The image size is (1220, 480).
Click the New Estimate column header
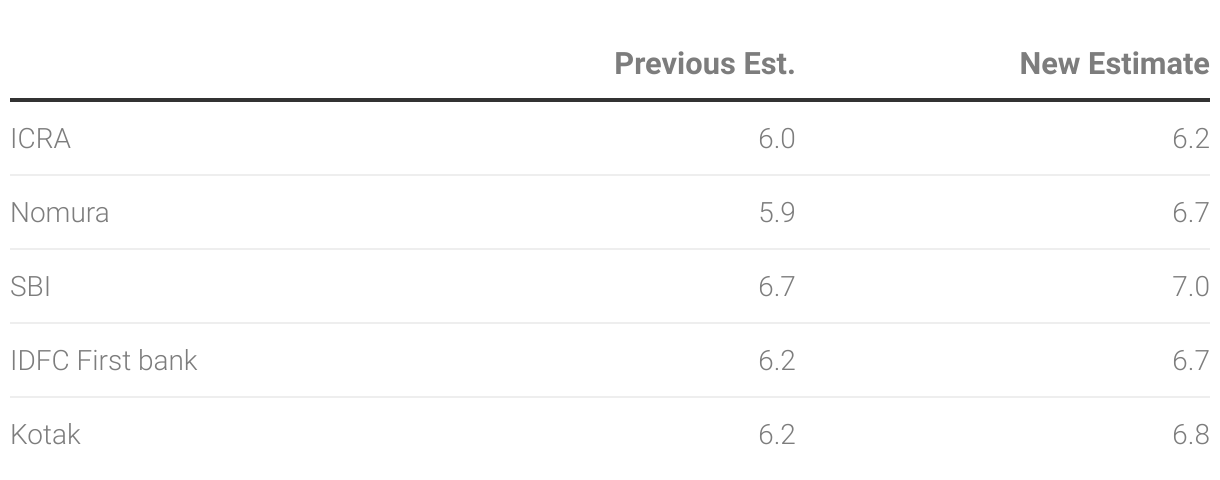1114,64
